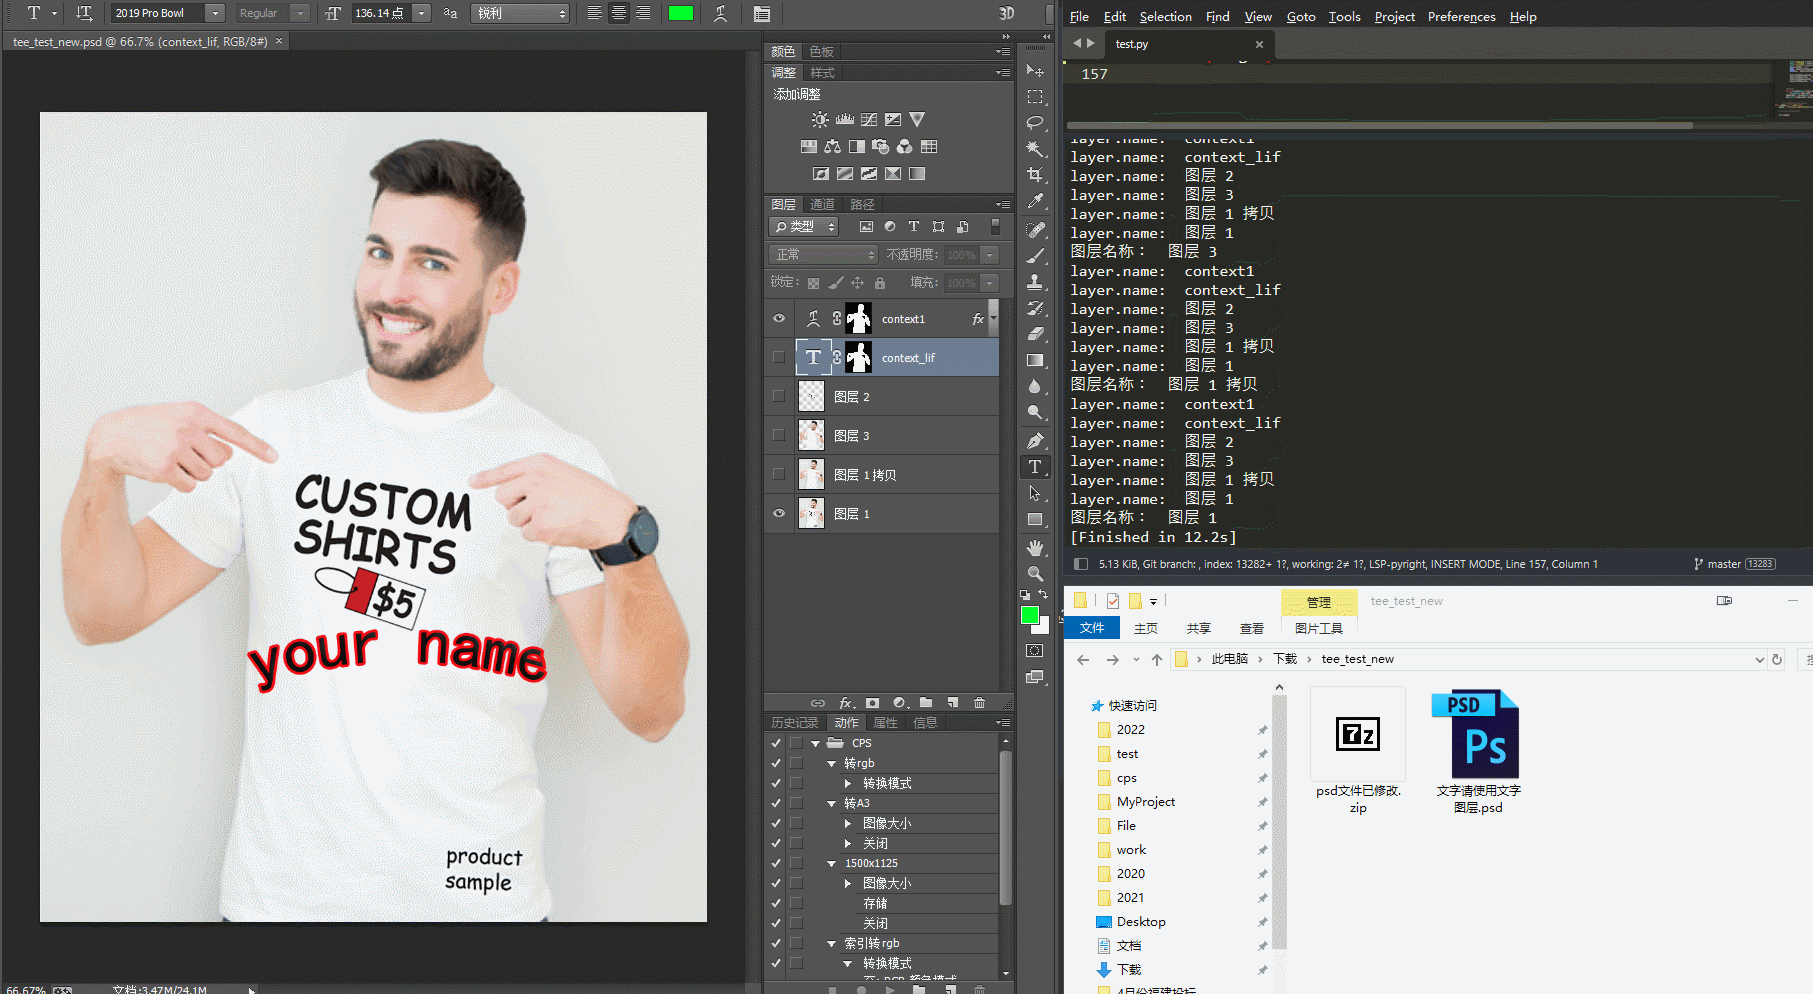
Task: Add a Brightness/Contrast adjustment
Action: coord(820,120)
